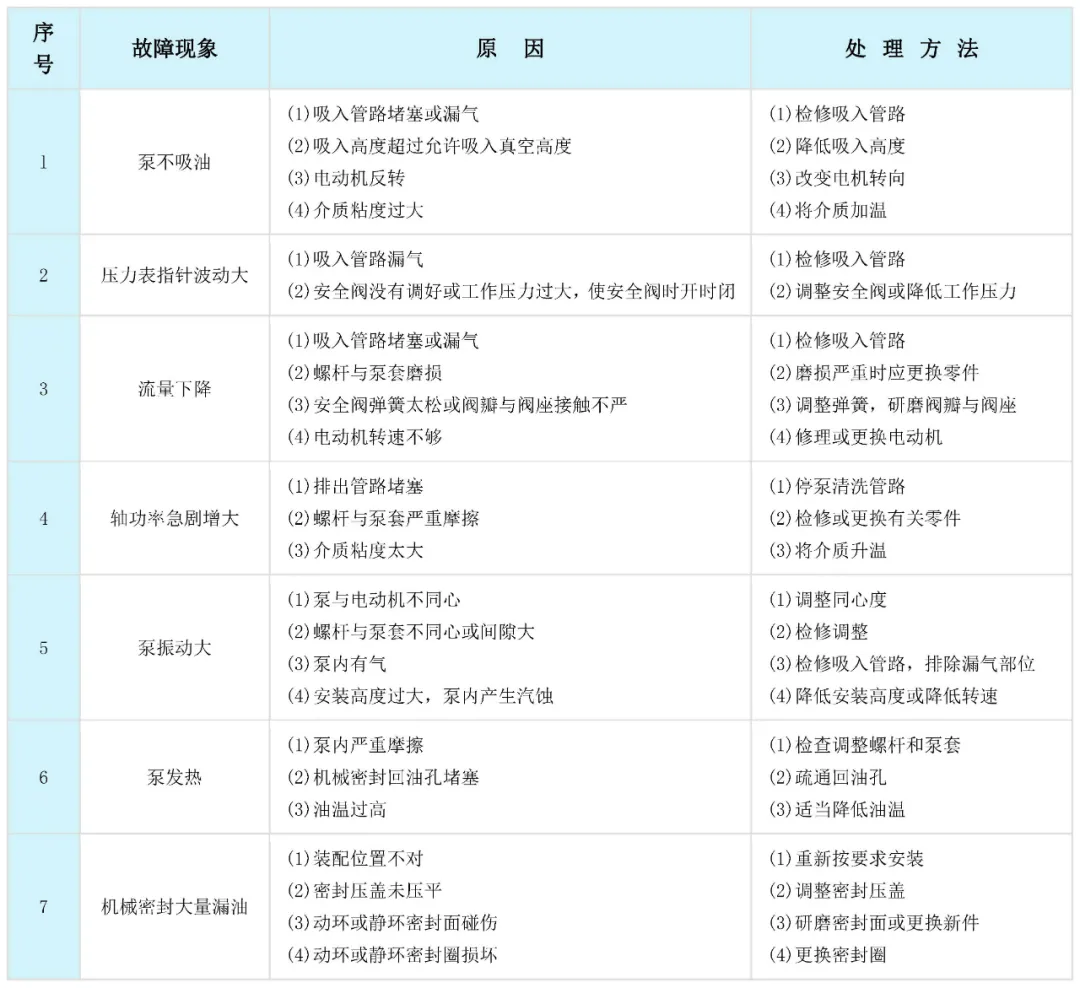Select the 泵振动大 fault cell

pyautogui.click(x=174, y=648)
